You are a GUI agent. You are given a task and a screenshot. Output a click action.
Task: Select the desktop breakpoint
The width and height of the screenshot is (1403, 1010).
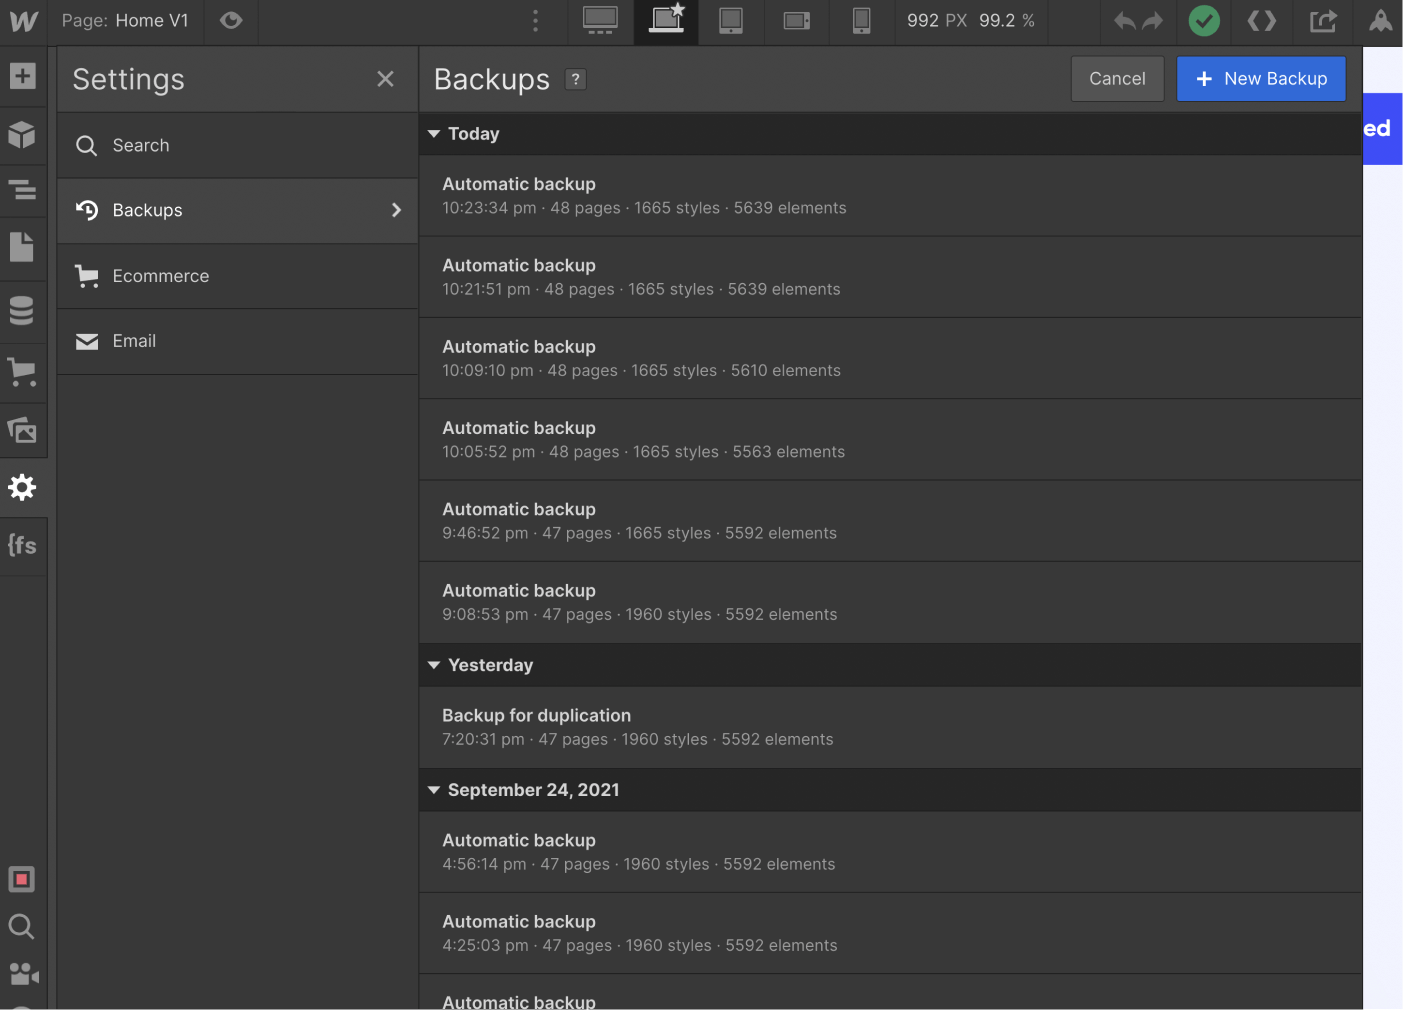point(600,21)
